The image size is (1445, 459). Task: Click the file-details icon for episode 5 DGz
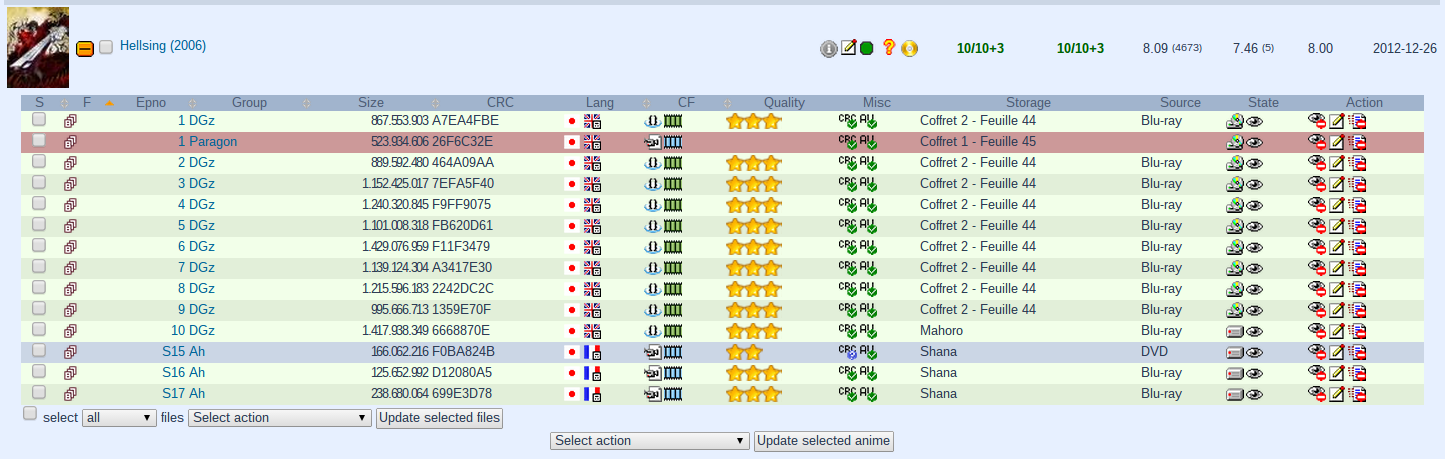point(70,226)
